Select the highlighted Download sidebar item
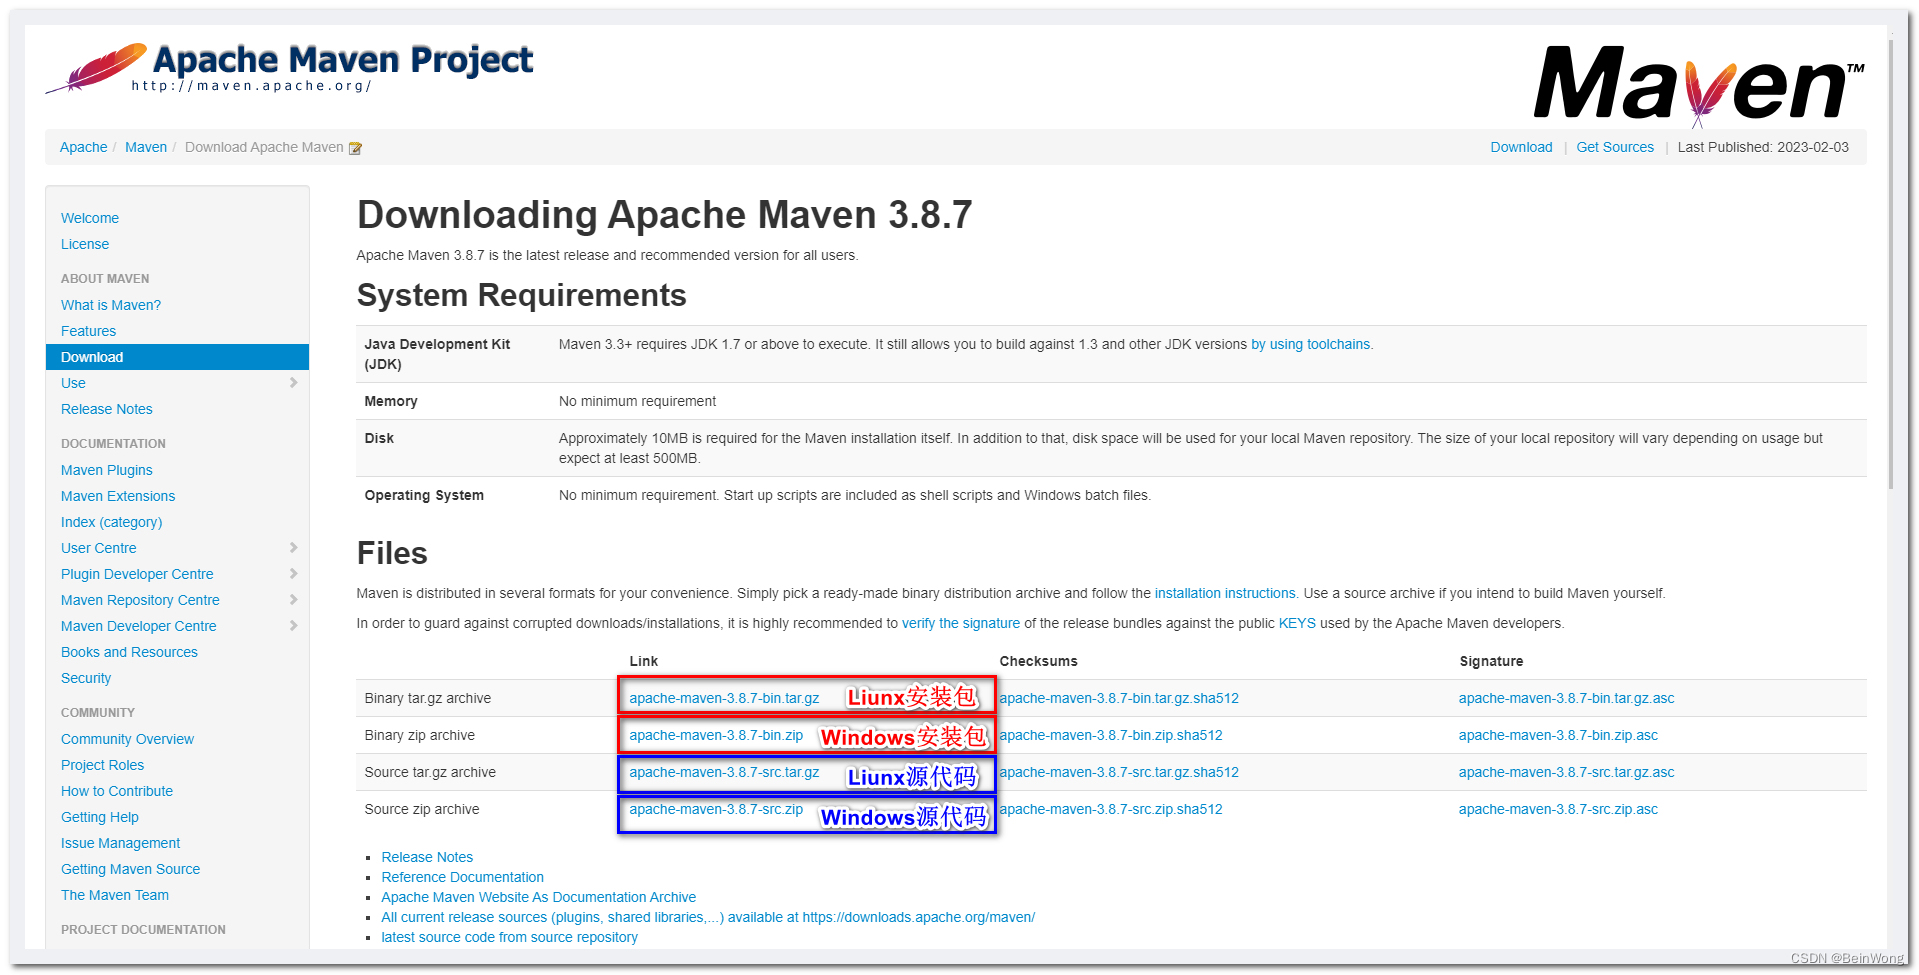The width and height of the screenshot is (1919, 975). point(177,357)
